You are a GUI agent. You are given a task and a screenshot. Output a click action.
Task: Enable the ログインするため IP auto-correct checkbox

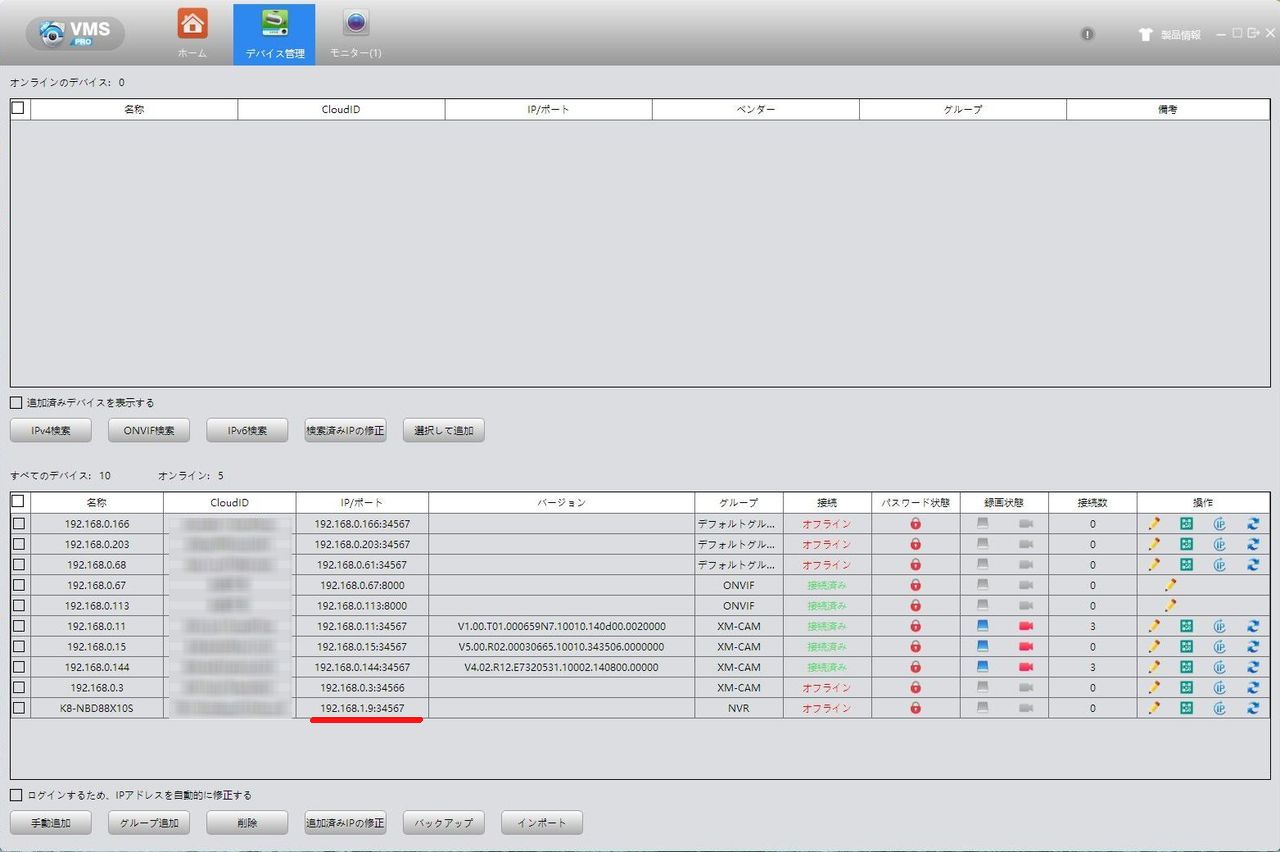tap(15, 796)
